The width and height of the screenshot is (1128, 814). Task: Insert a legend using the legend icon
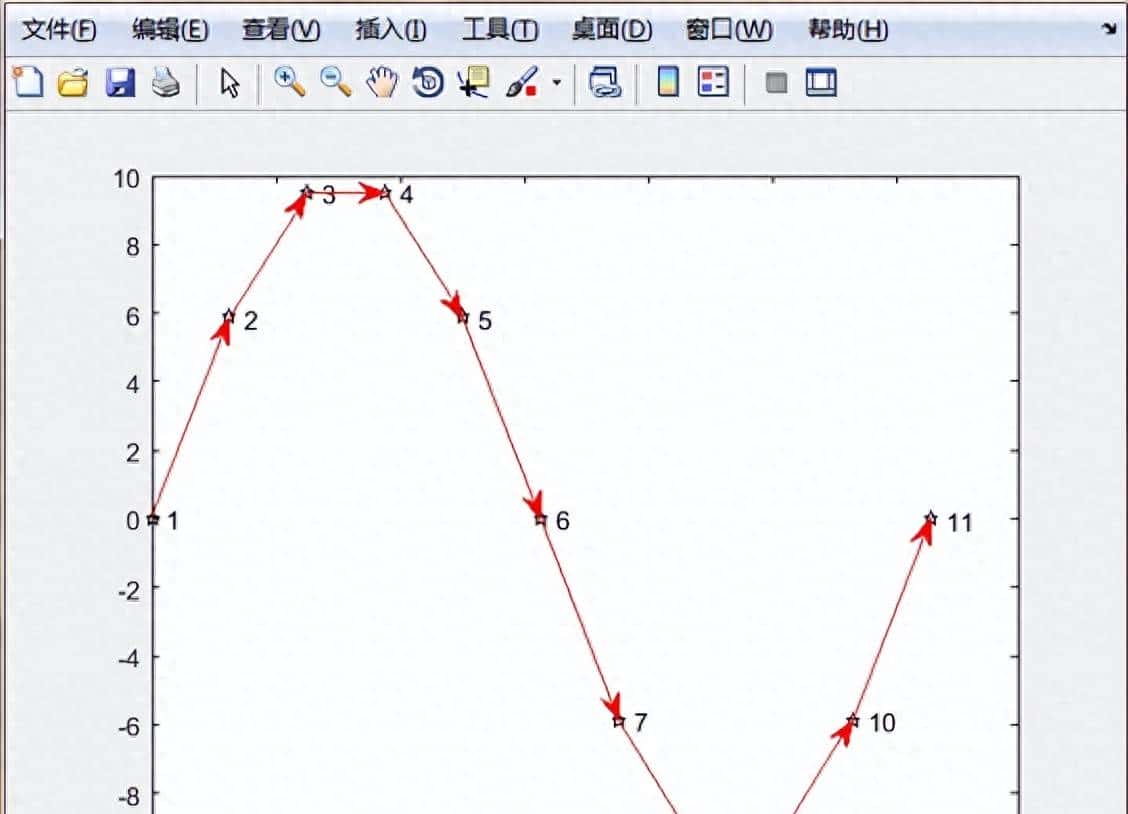[x=714, y=83]
